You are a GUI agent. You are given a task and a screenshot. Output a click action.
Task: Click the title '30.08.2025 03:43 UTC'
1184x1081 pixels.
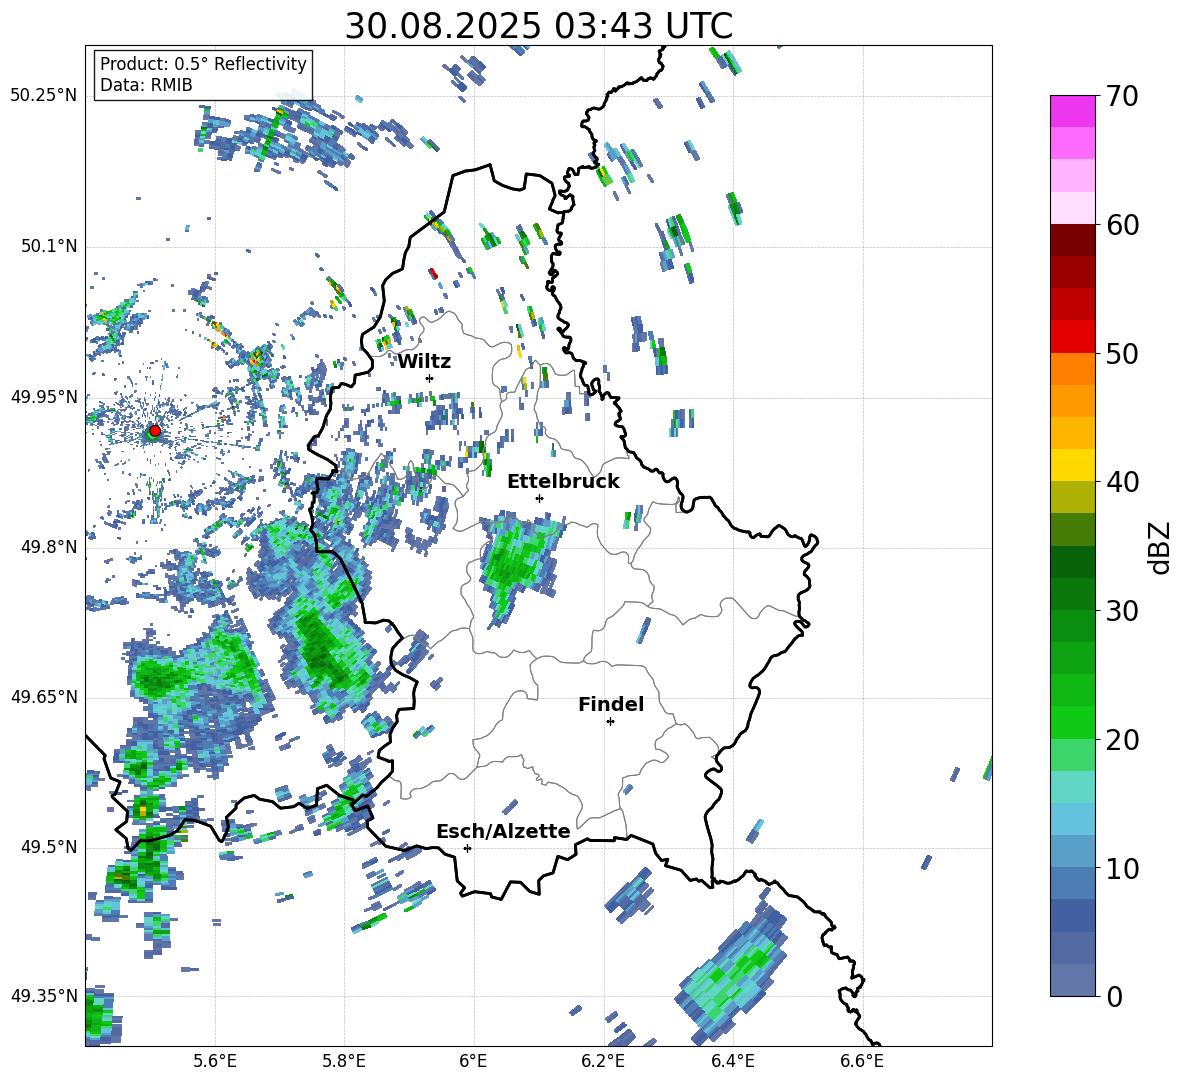[x=538, y=26]
